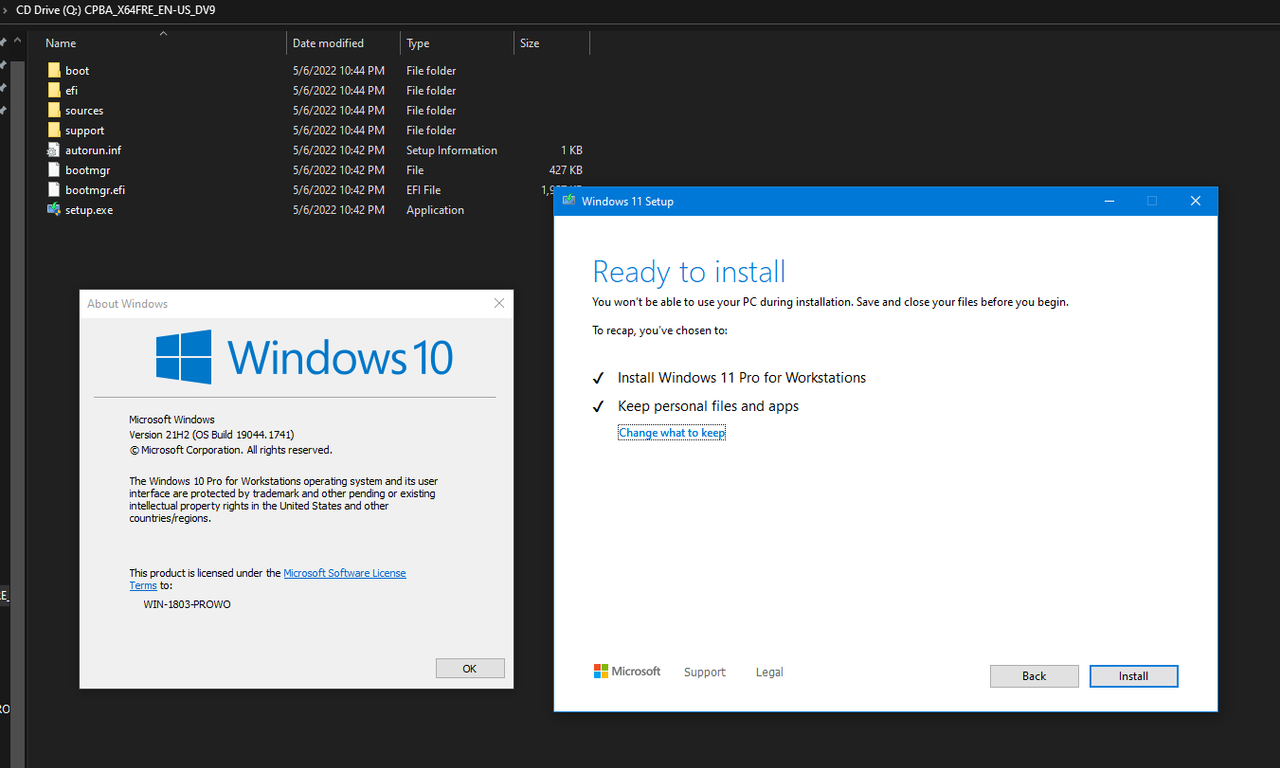Click the Microsoft logo in Setup window
This screenshot has width=1280, height=768.
pos(627,672)
